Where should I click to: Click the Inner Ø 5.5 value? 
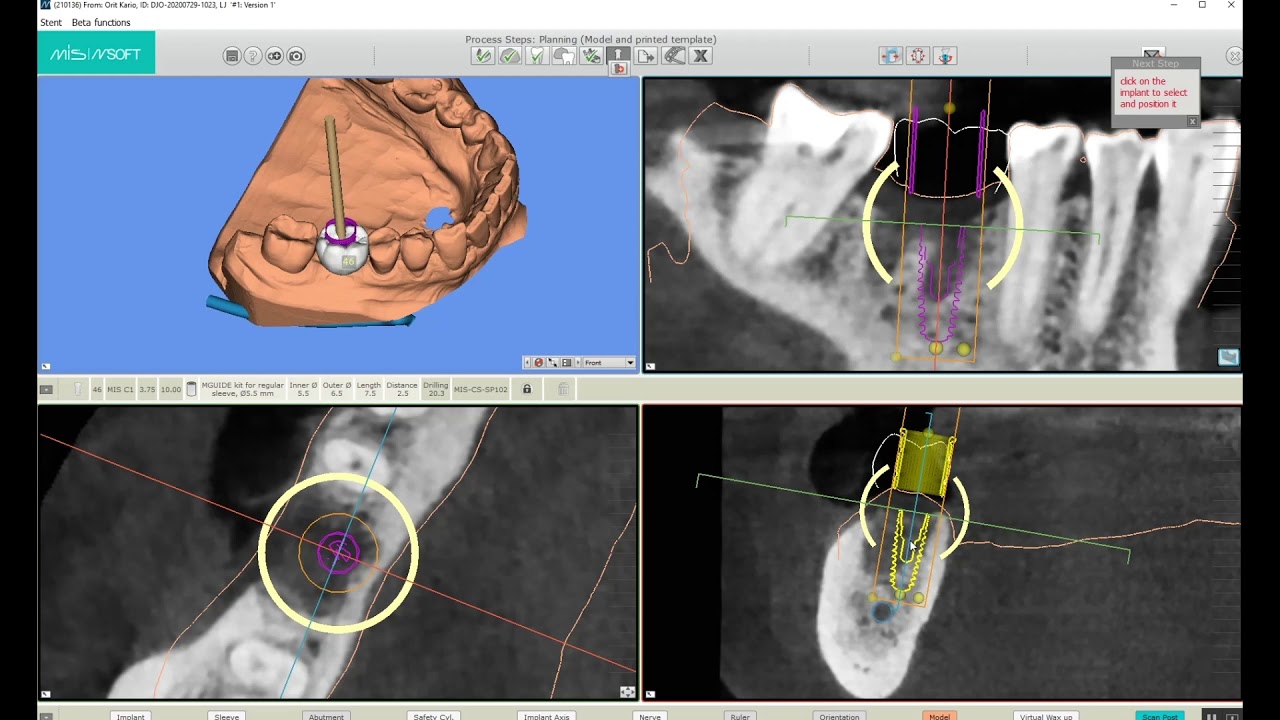303,389
